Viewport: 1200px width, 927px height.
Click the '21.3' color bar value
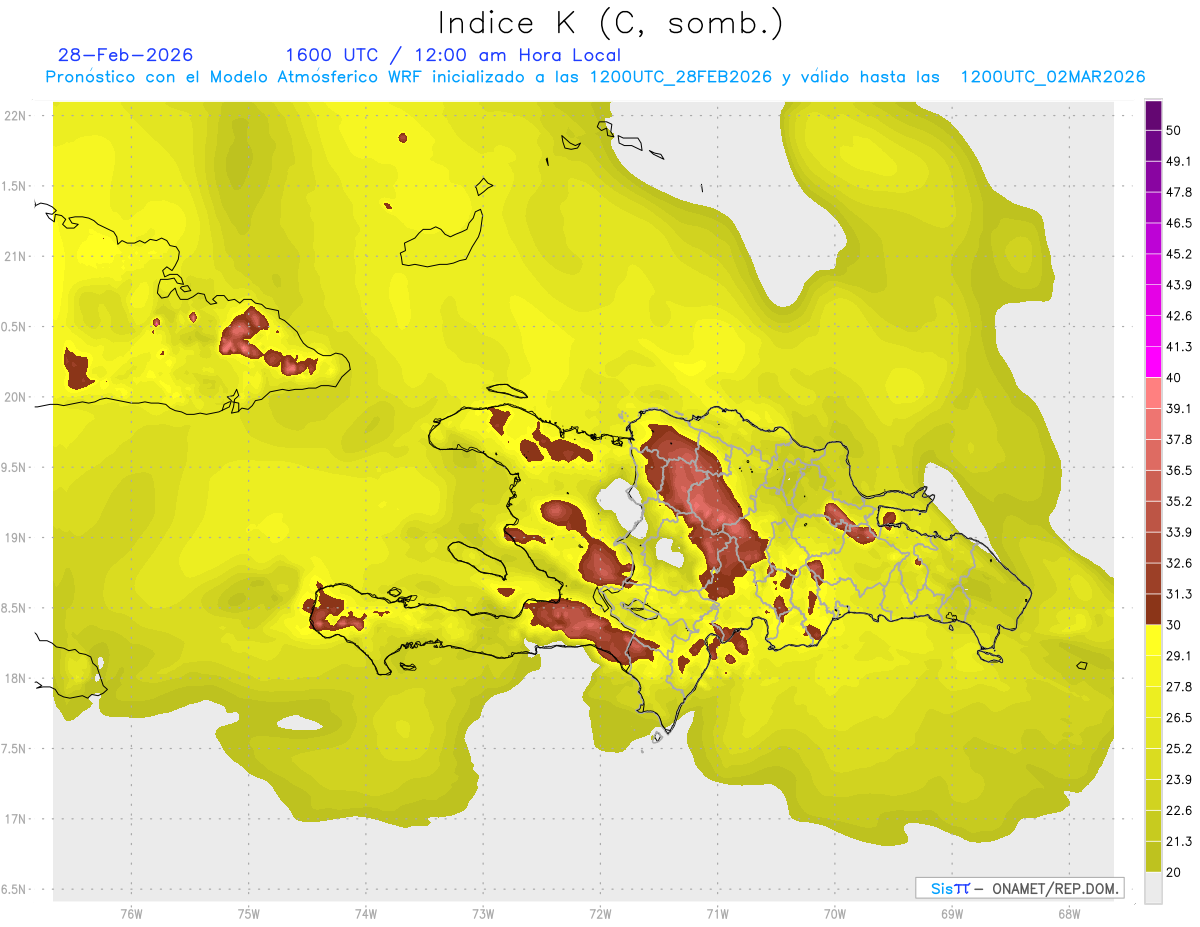1179,842
